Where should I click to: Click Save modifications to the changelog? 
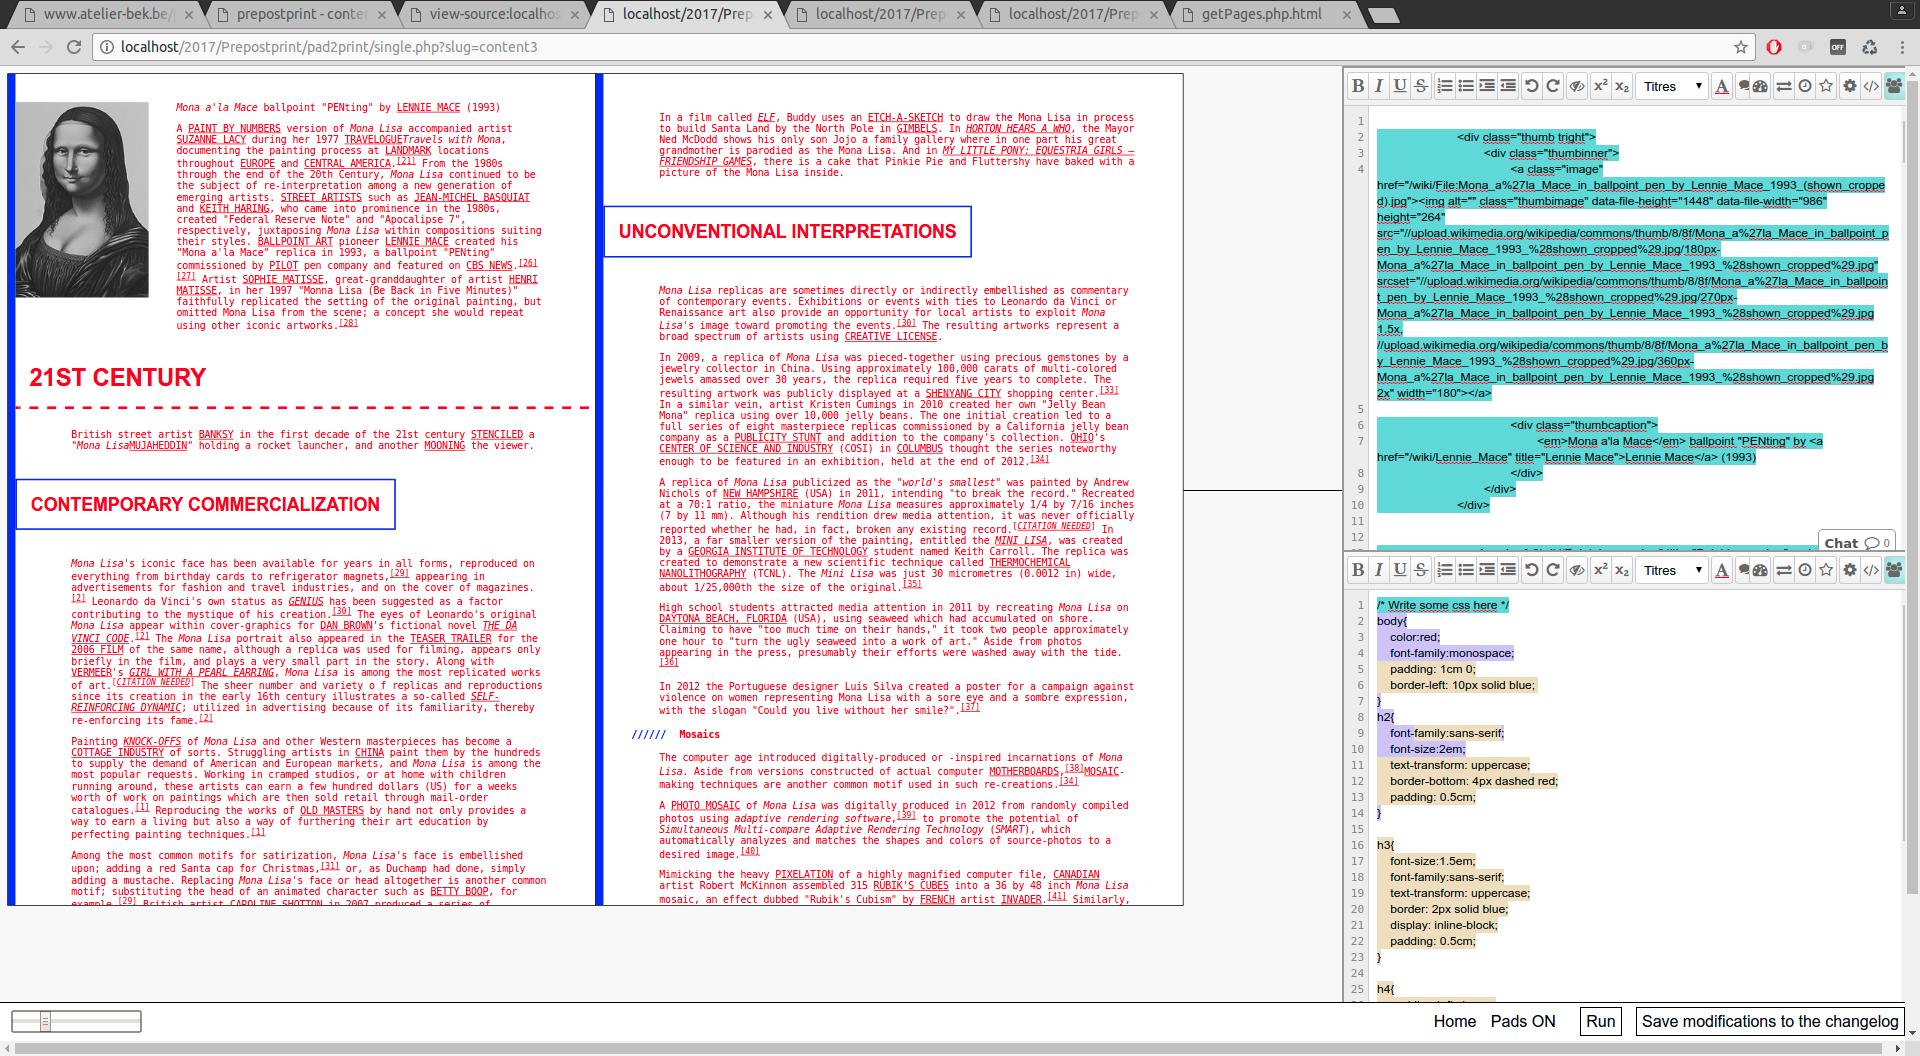click(x=1769, y=1021)
